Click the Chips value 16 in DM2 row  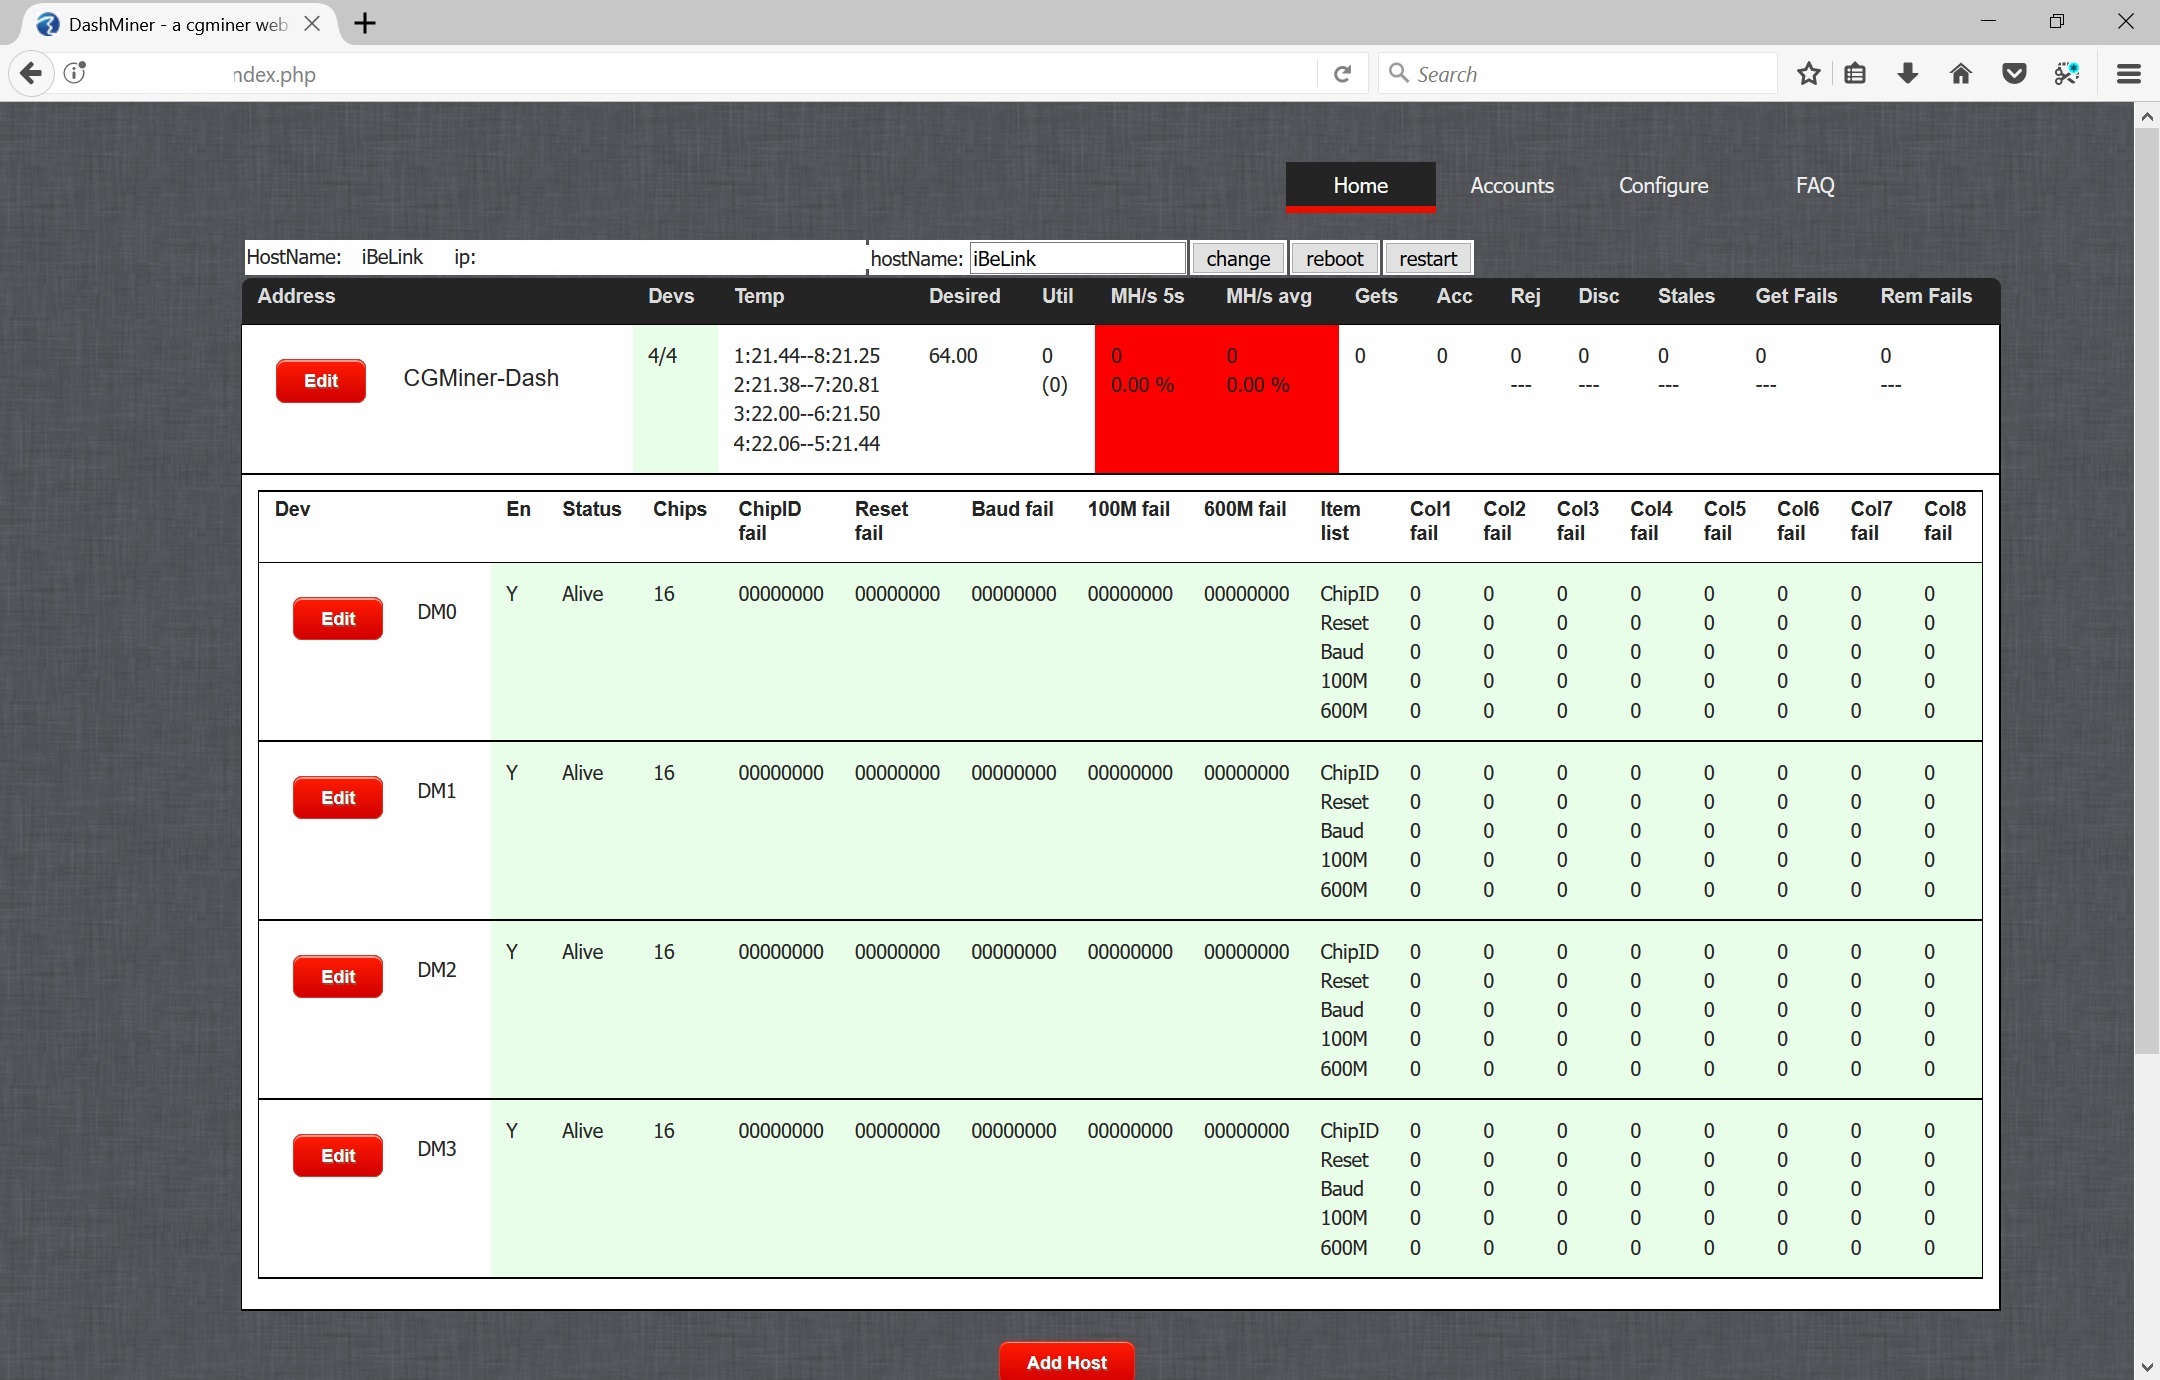tap(664, 952)
